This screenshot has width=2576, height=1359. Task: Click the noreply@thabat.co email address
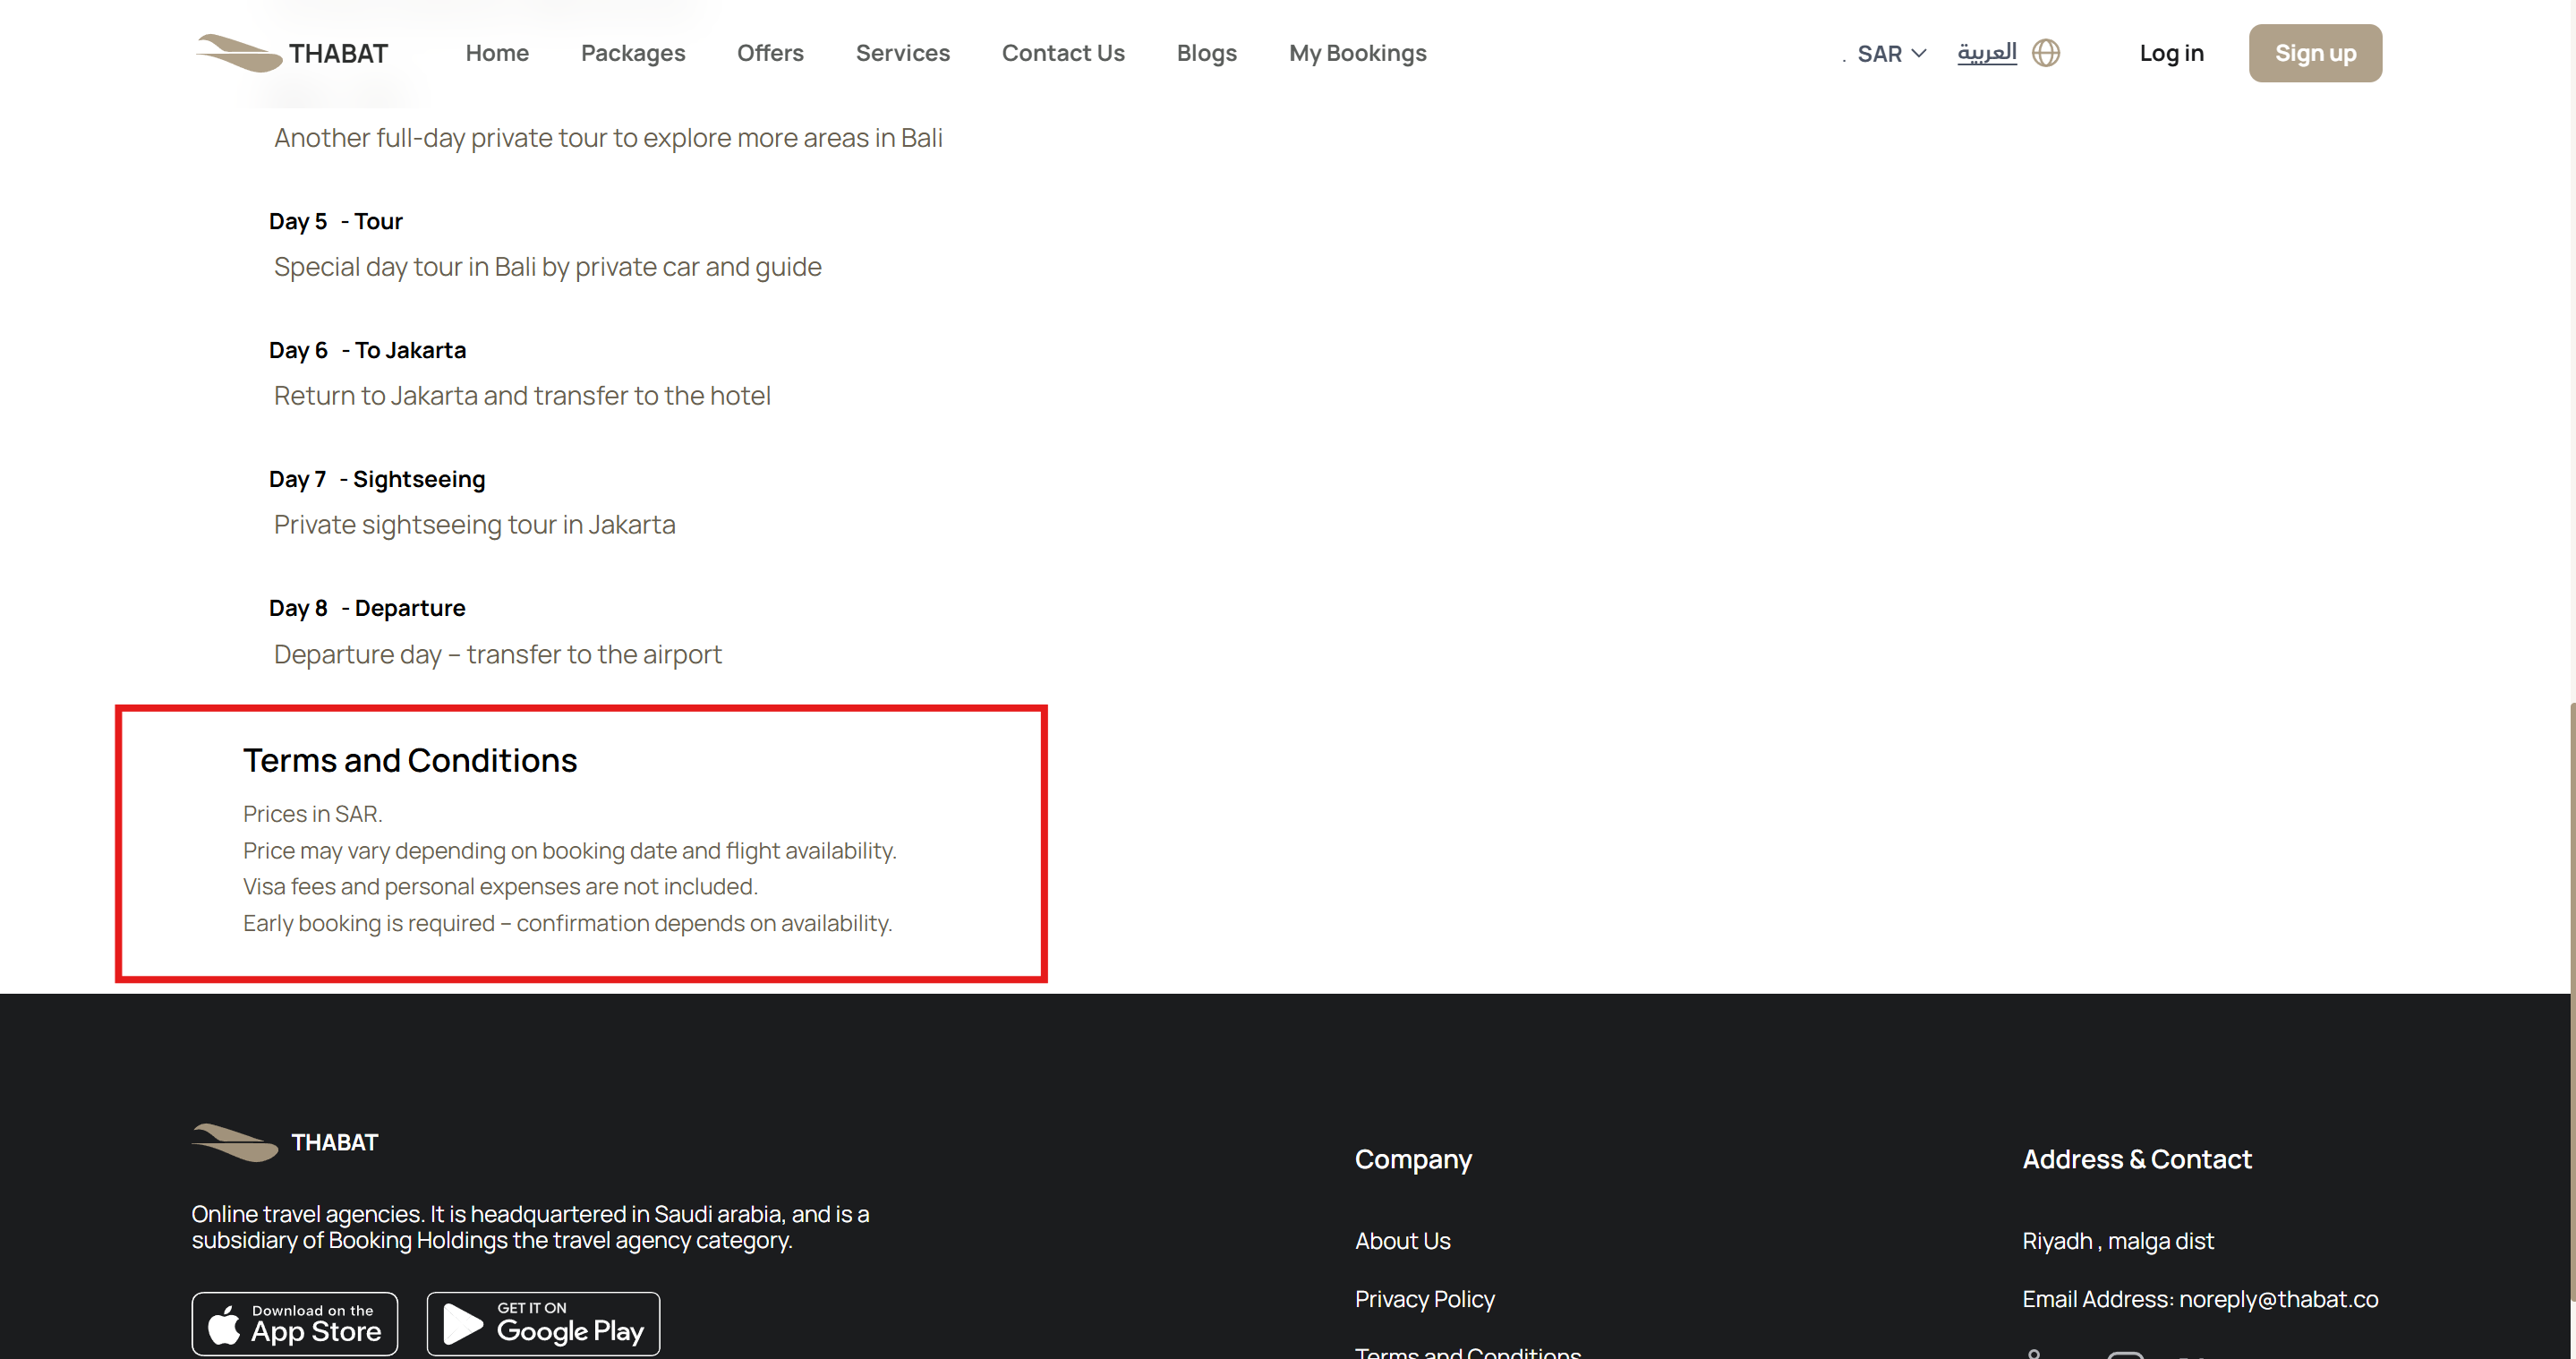pyautogui.click(x=2278, y=1298)
